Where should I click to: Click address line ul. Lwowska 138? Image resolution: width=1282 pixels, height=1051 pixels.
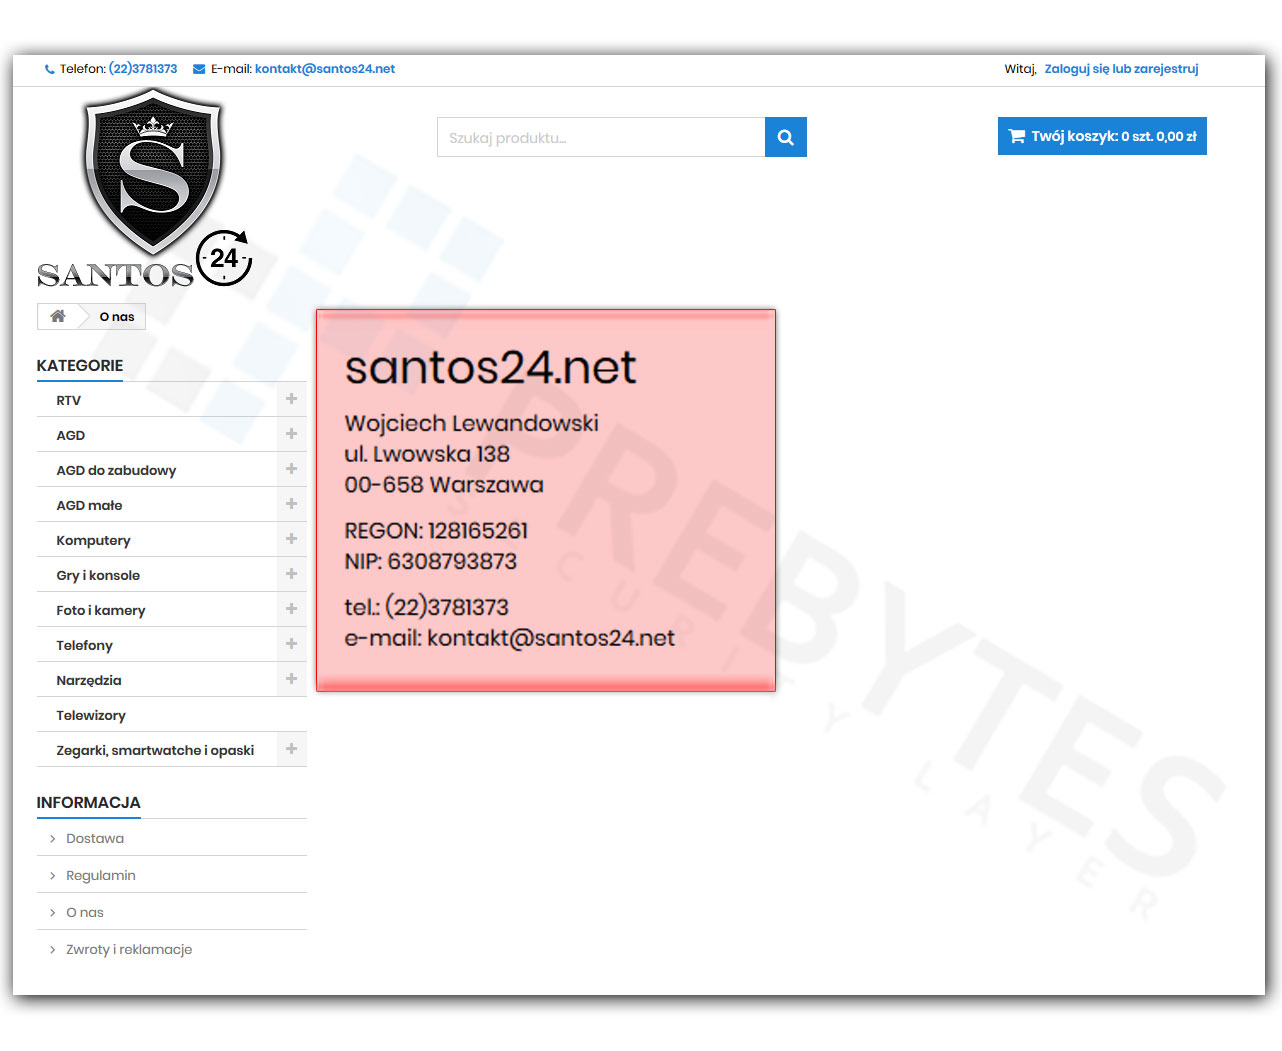[427, 454]
